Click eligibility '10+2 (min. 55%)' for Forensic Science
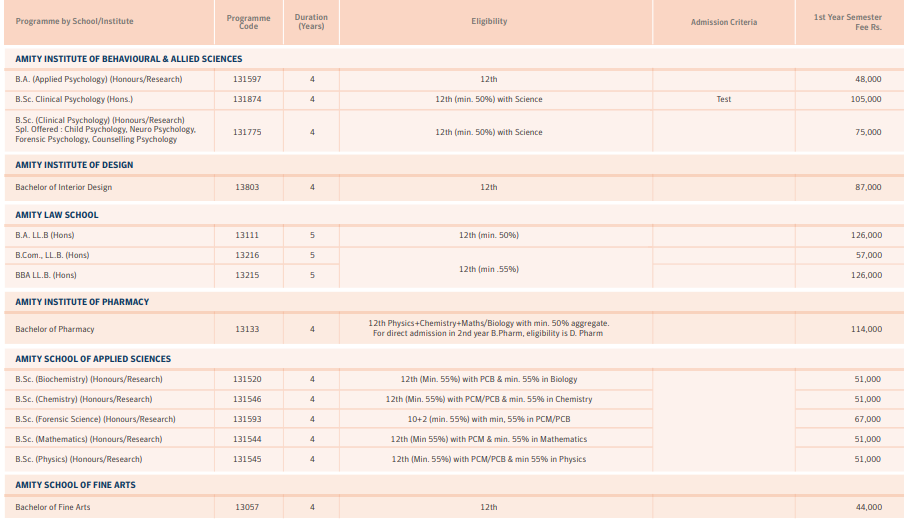This screenshot has height=523, width=906. (439, 420)
